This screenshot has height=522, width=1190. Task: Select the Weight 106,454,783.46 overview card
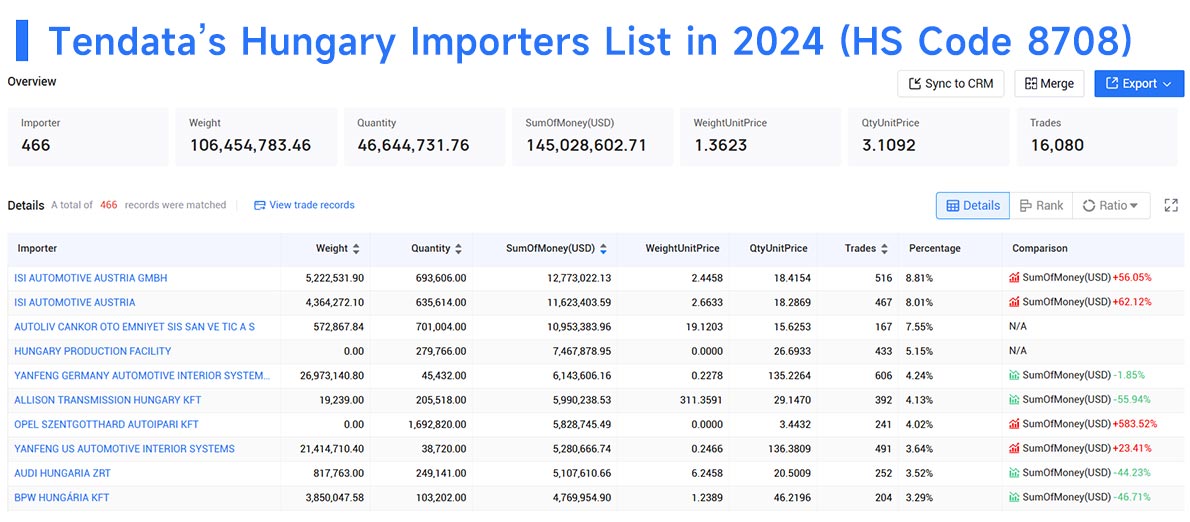pyautogui.click(x=257, y=137)
